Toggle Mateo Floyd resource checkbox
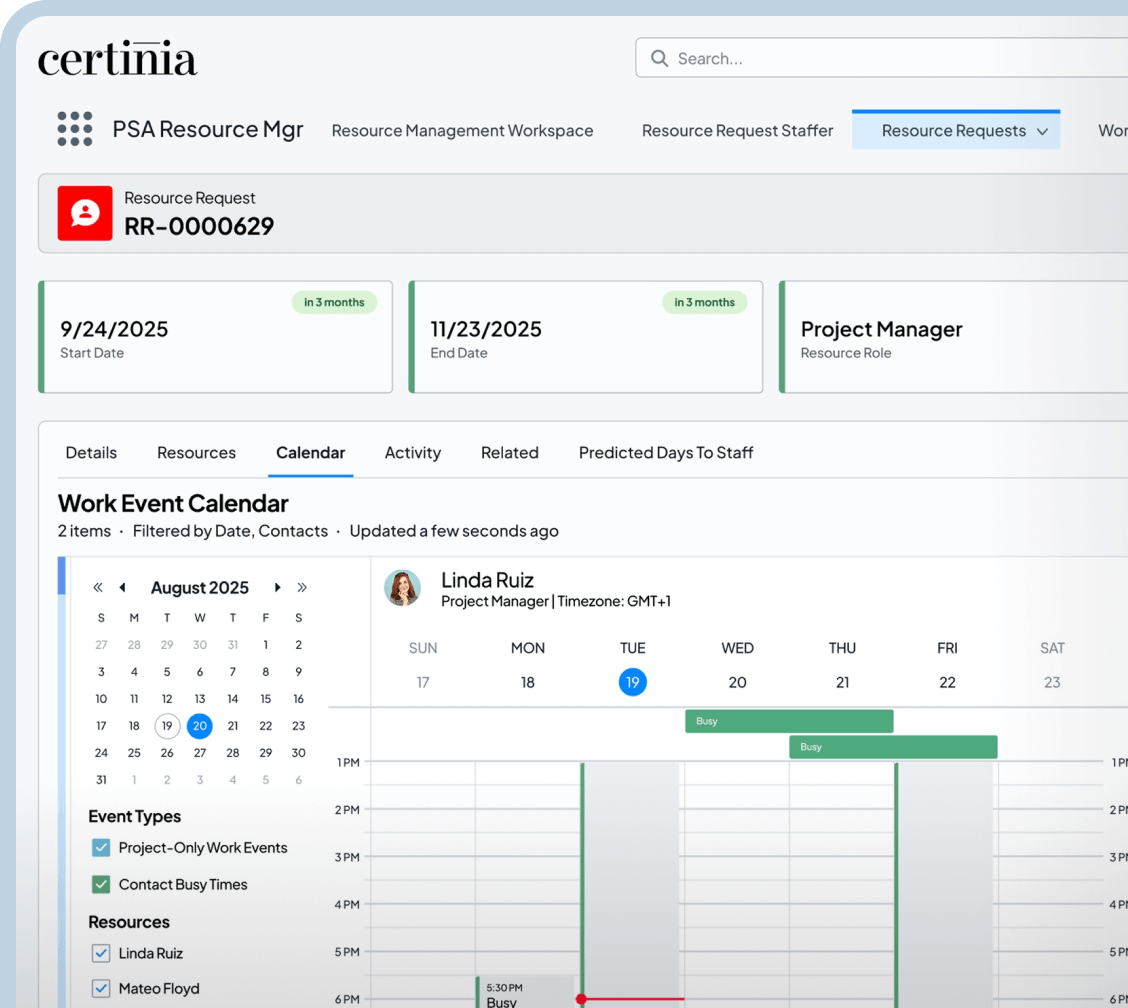Screen dimensions: 1128x1008 [101, 989]
